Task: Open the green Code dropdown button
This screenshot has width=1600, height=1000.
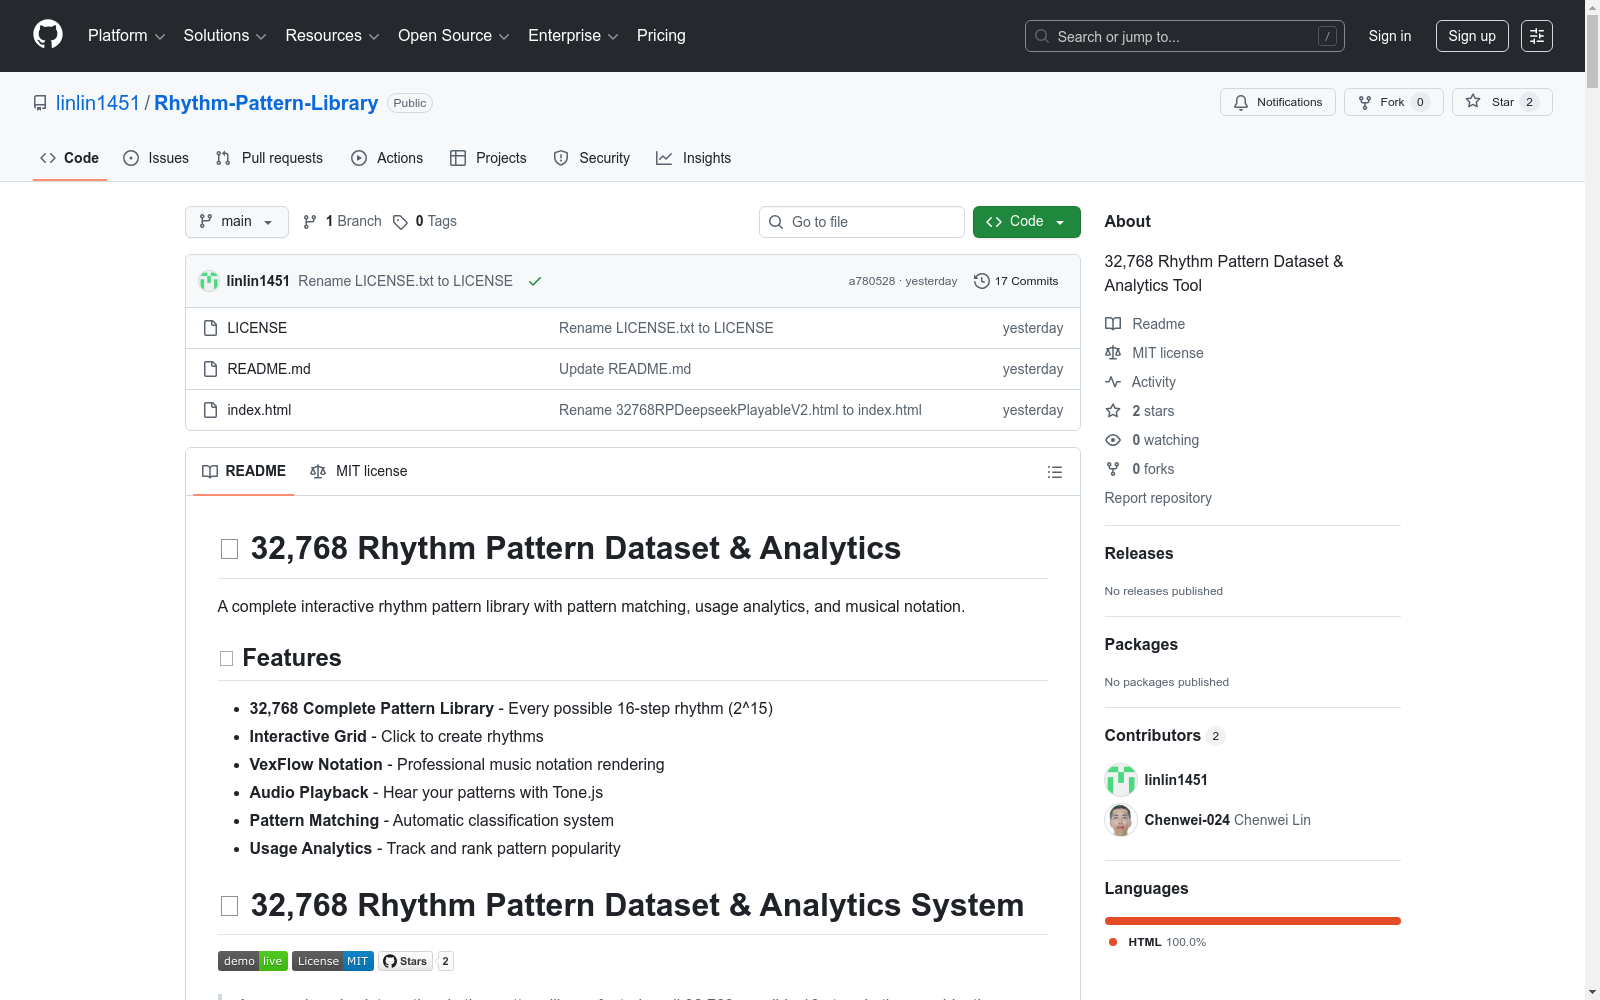Action: (1027, 222)
